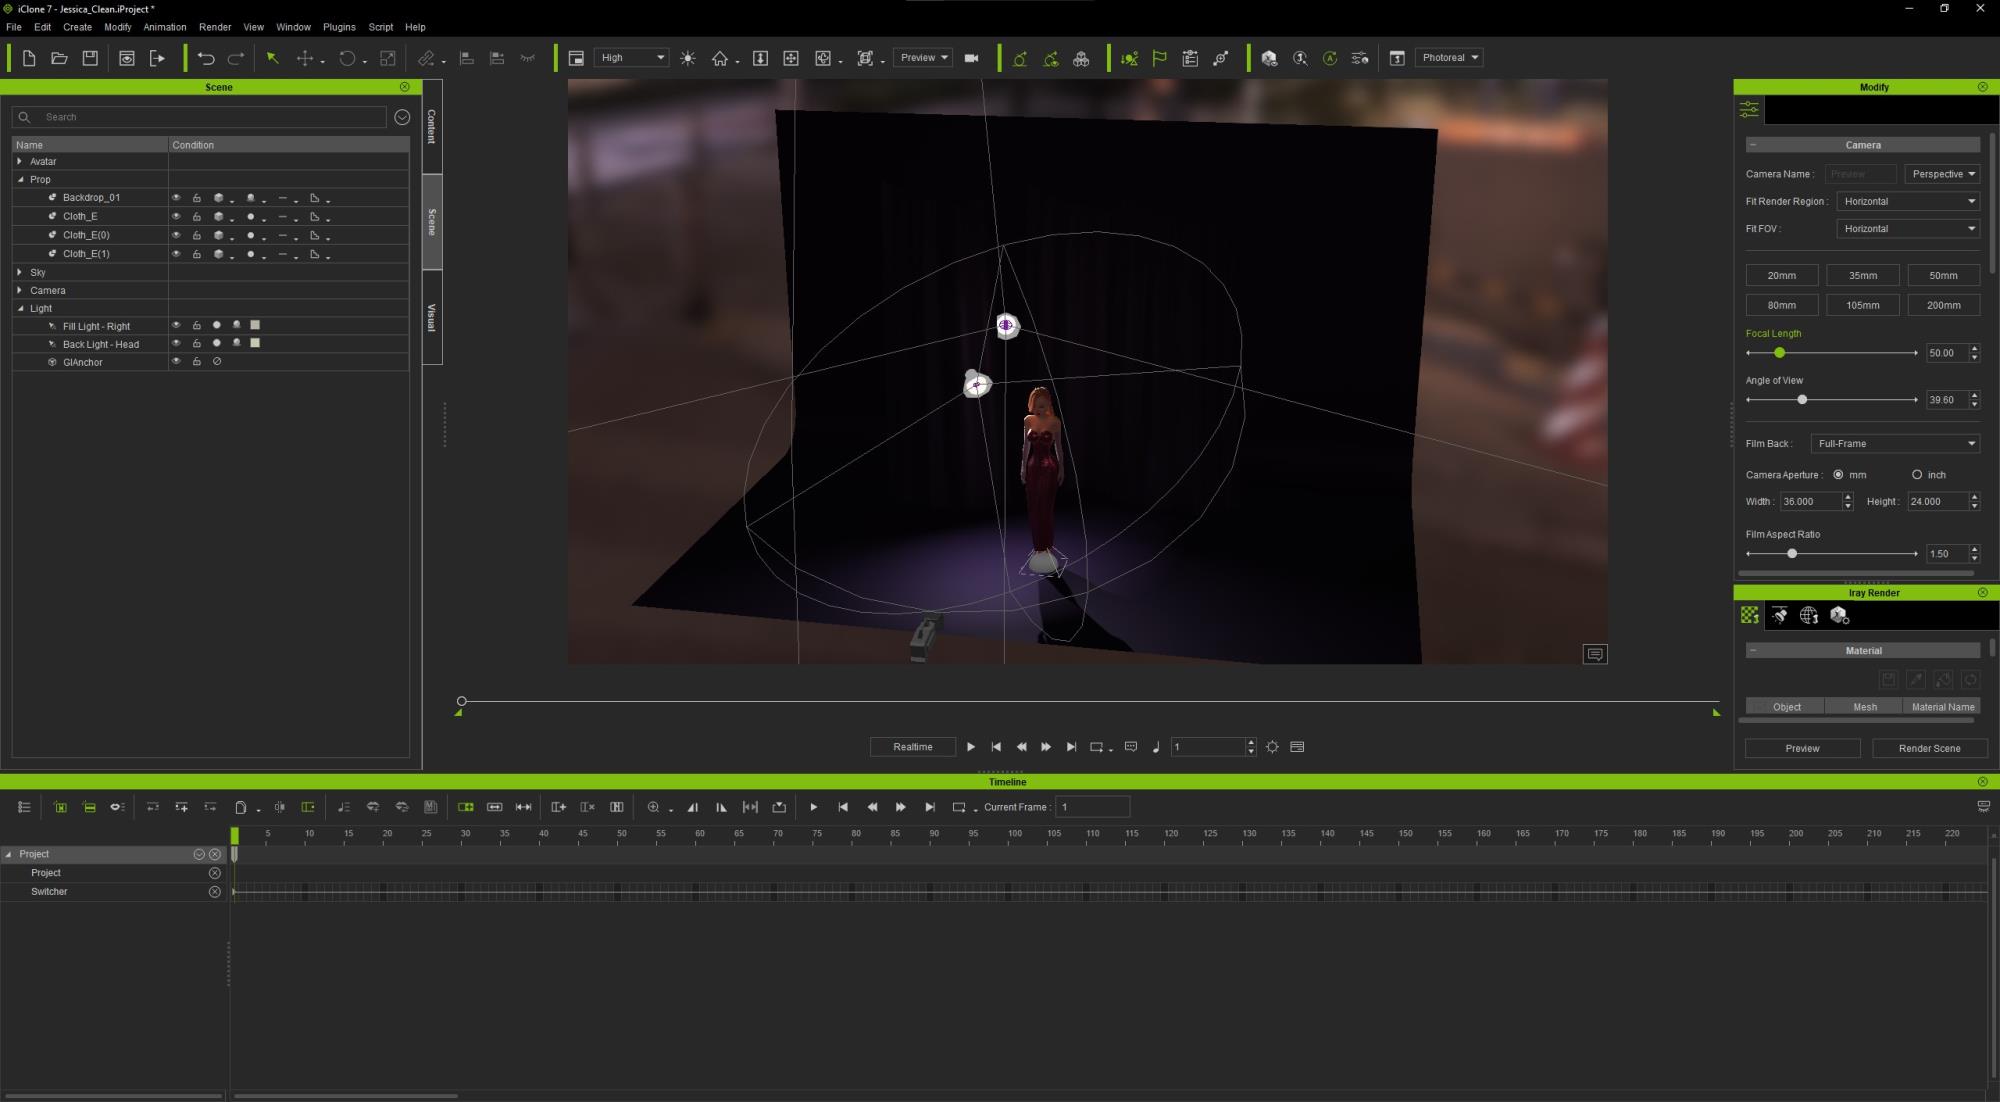Select the mm Camera Aperture radio button
The height and width of the screenshot is (1102, 2000).
coord(1838,475)
